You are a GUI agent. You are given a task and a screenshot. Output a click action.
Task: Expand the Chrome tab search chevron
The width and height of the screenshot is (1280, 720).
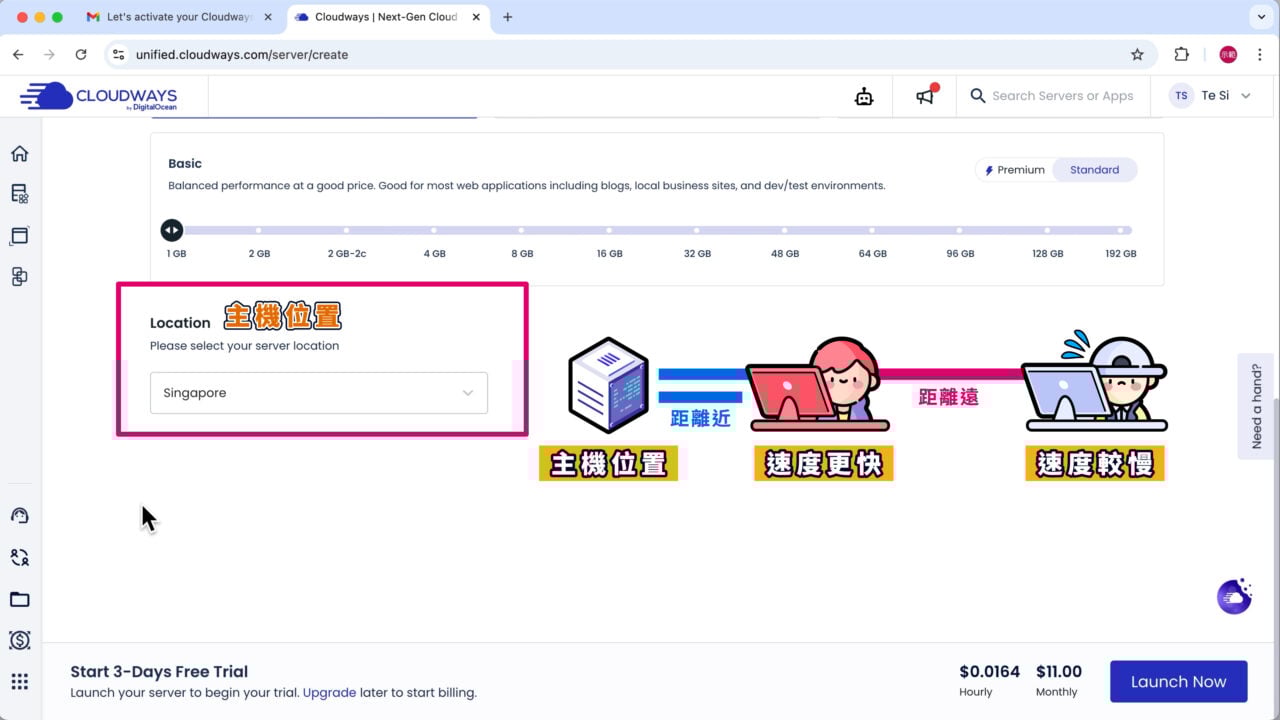coord(1260,17)
